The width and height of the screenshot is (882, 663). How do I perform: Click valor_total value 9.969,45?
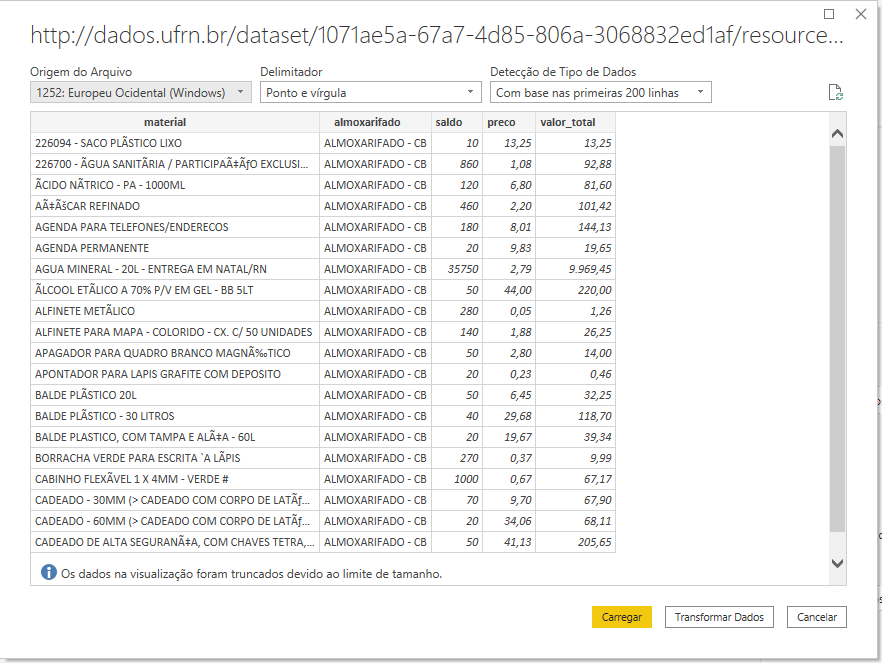tap(575, 269)
